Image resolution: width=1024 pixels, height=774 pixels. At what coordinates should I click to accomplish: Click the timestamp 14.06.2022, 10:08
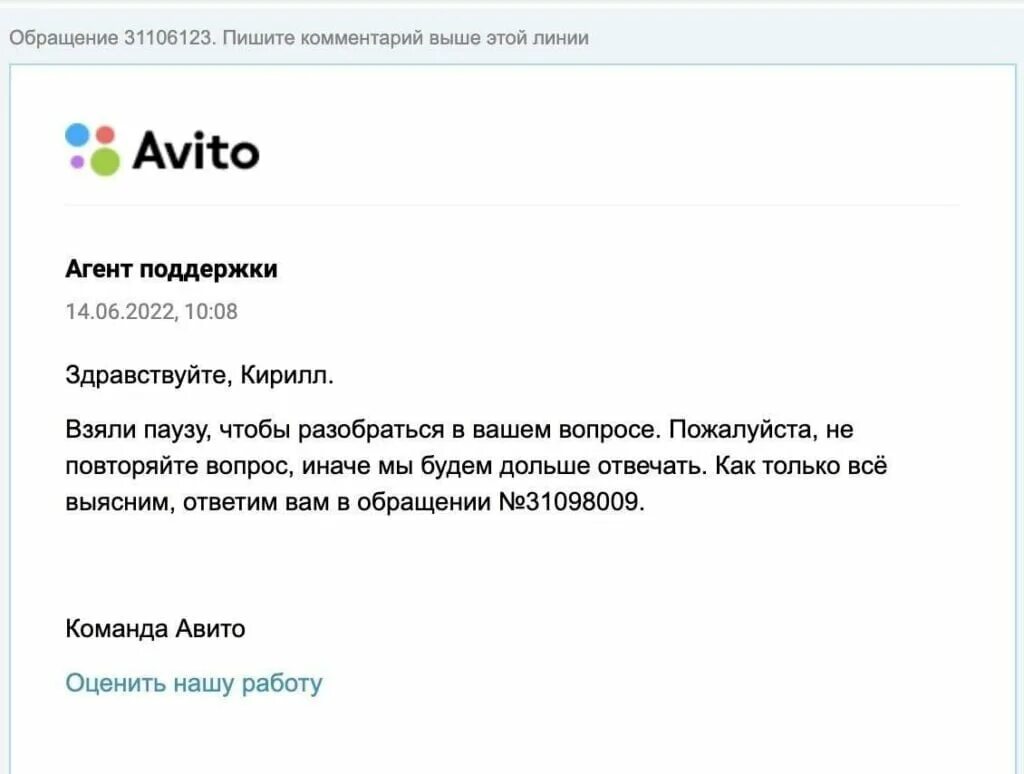coord(151,311)
